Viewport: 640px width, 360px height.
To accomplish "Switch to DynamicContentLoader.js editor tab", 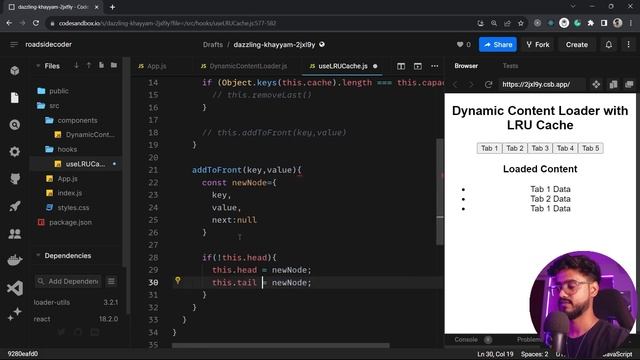I will (244, 66).
